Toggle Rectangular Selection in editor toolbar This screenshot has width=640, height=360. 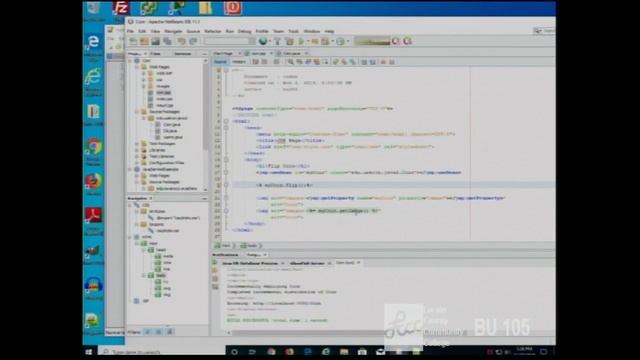325,62
